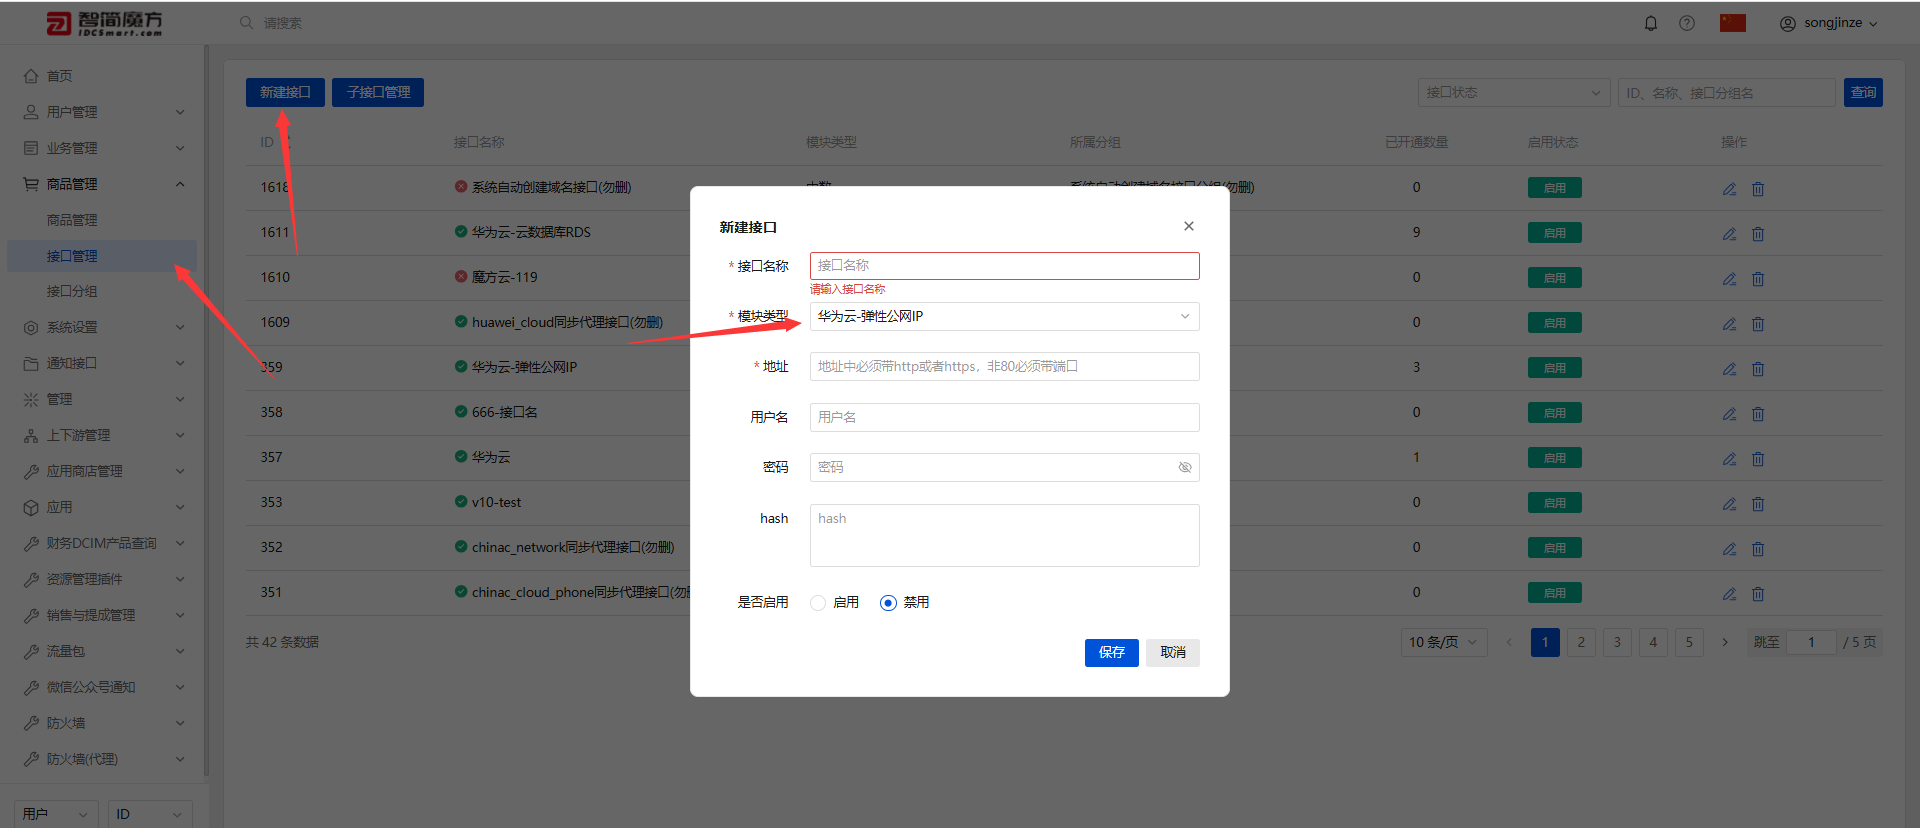Click the 保存 button
This screenshot has height=828, width=1920.
1111,652
